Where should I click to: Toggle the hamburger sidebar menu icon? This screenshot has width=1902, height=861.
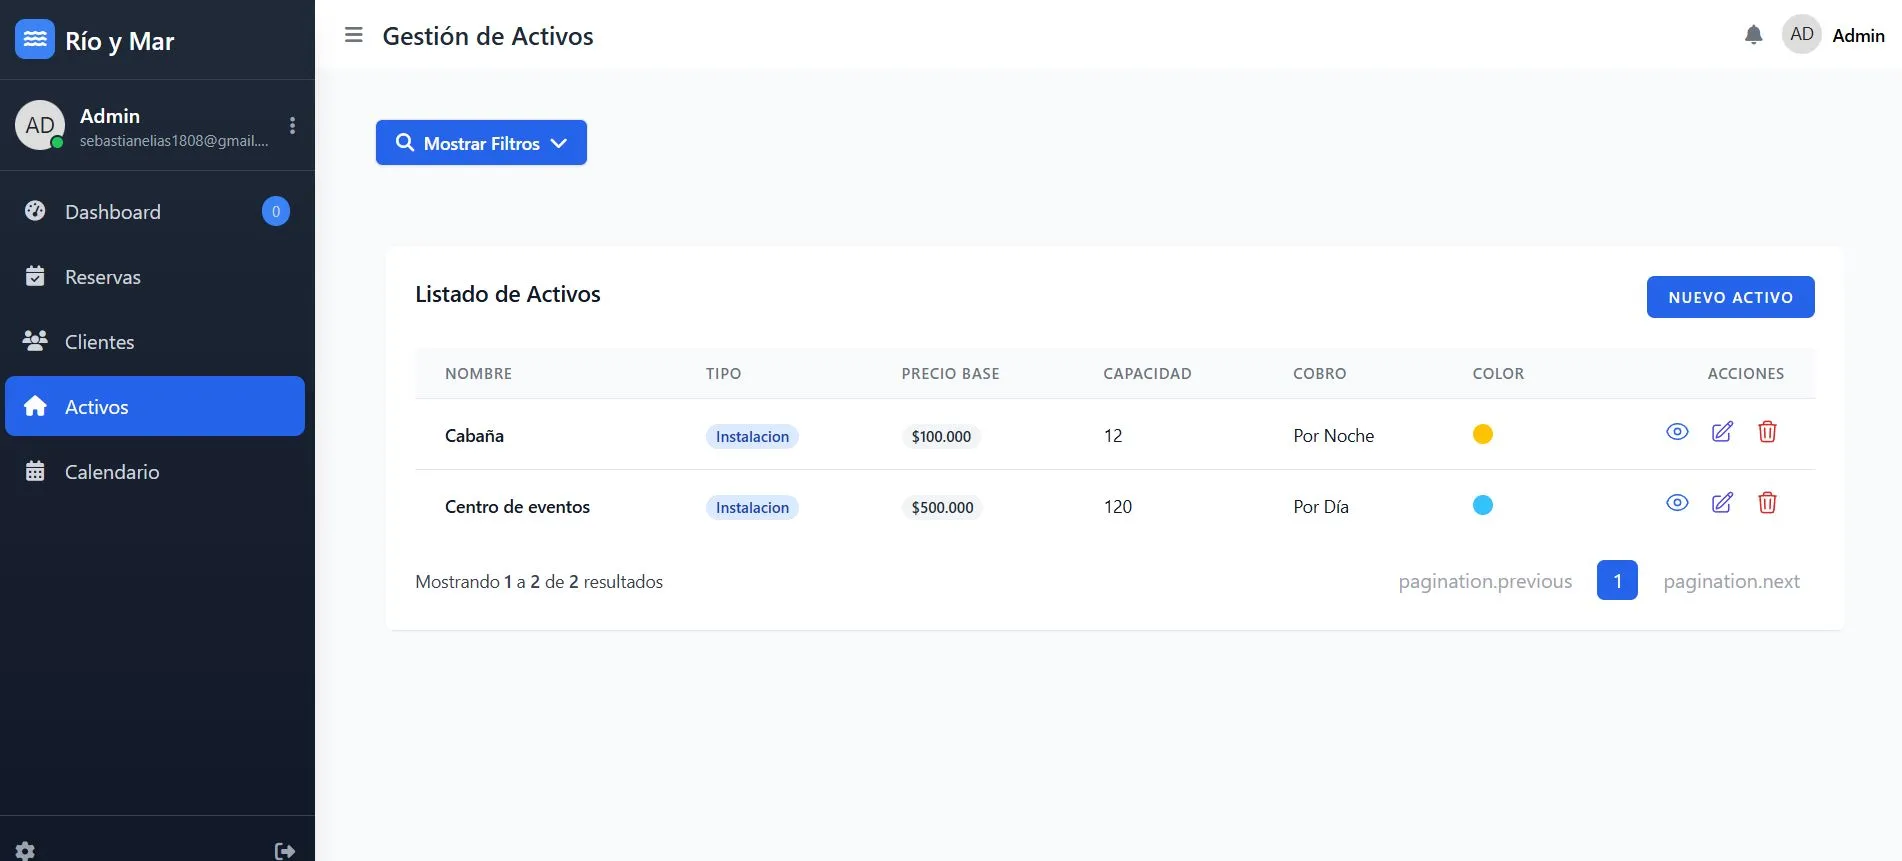(x=353, y=35)
